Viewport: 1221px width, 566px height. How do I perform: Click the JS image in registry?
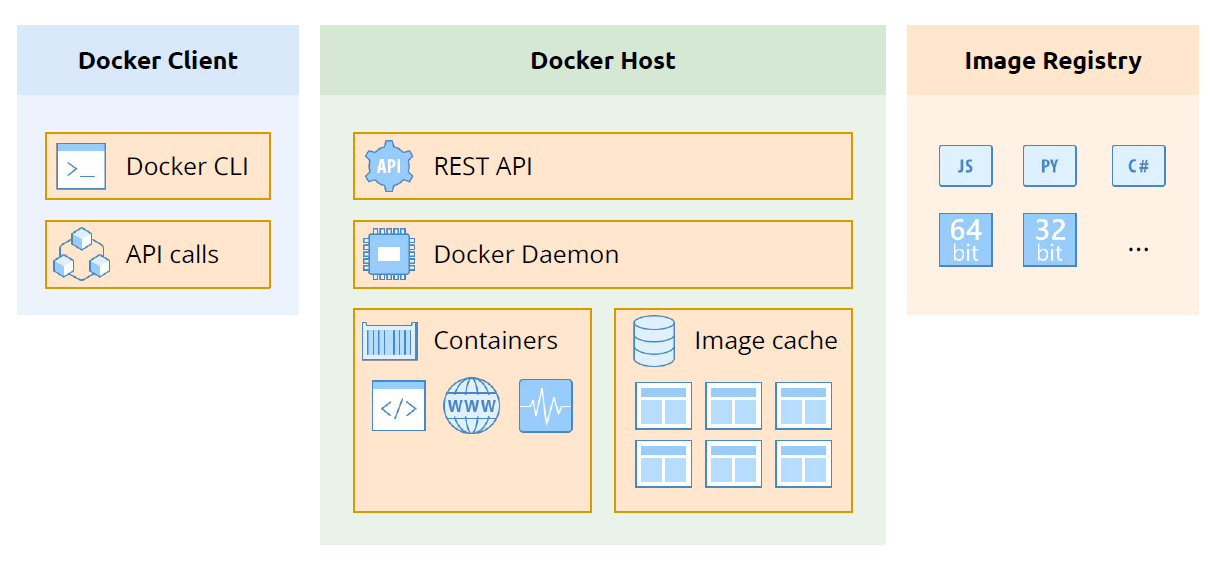click(x=965, y=166)
